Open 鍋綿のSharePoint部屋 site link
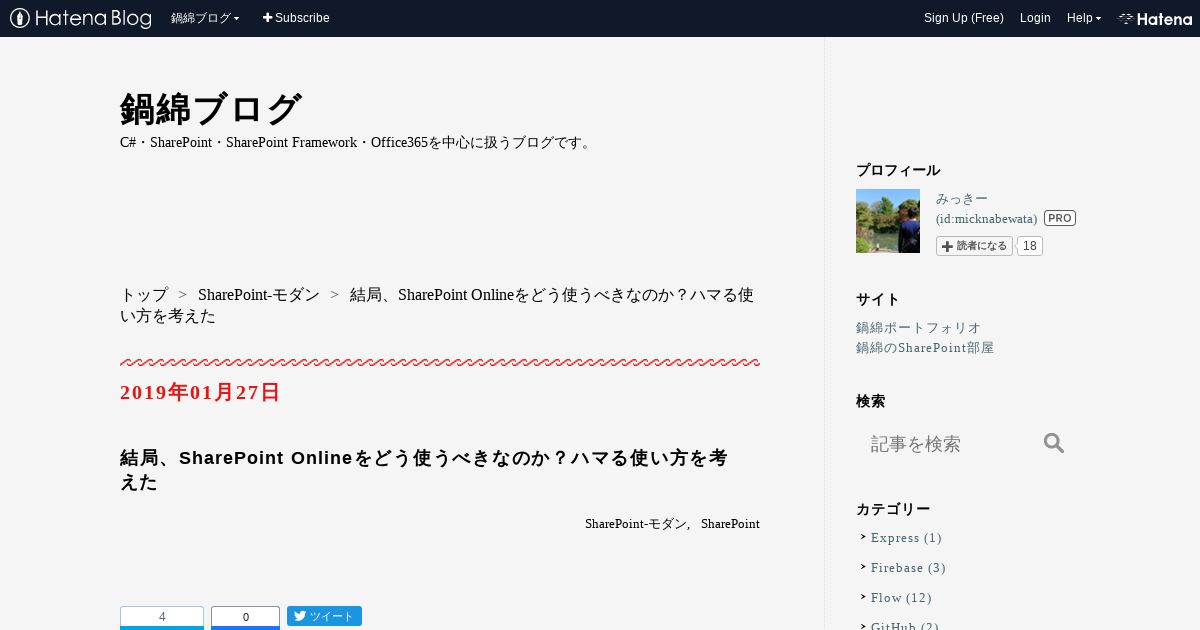This screenshot has height=630, width=1200. coord(925,348)
